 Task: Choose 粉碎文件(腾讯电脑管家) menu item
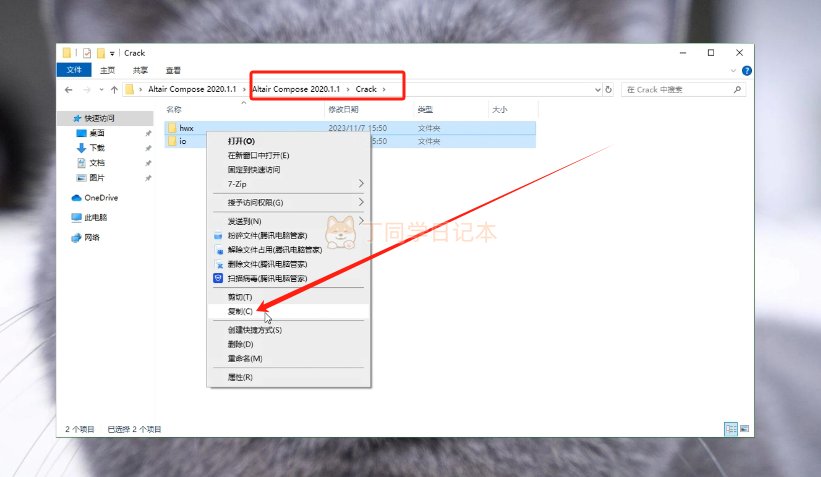pyautogui.click(x=289, y=236)
